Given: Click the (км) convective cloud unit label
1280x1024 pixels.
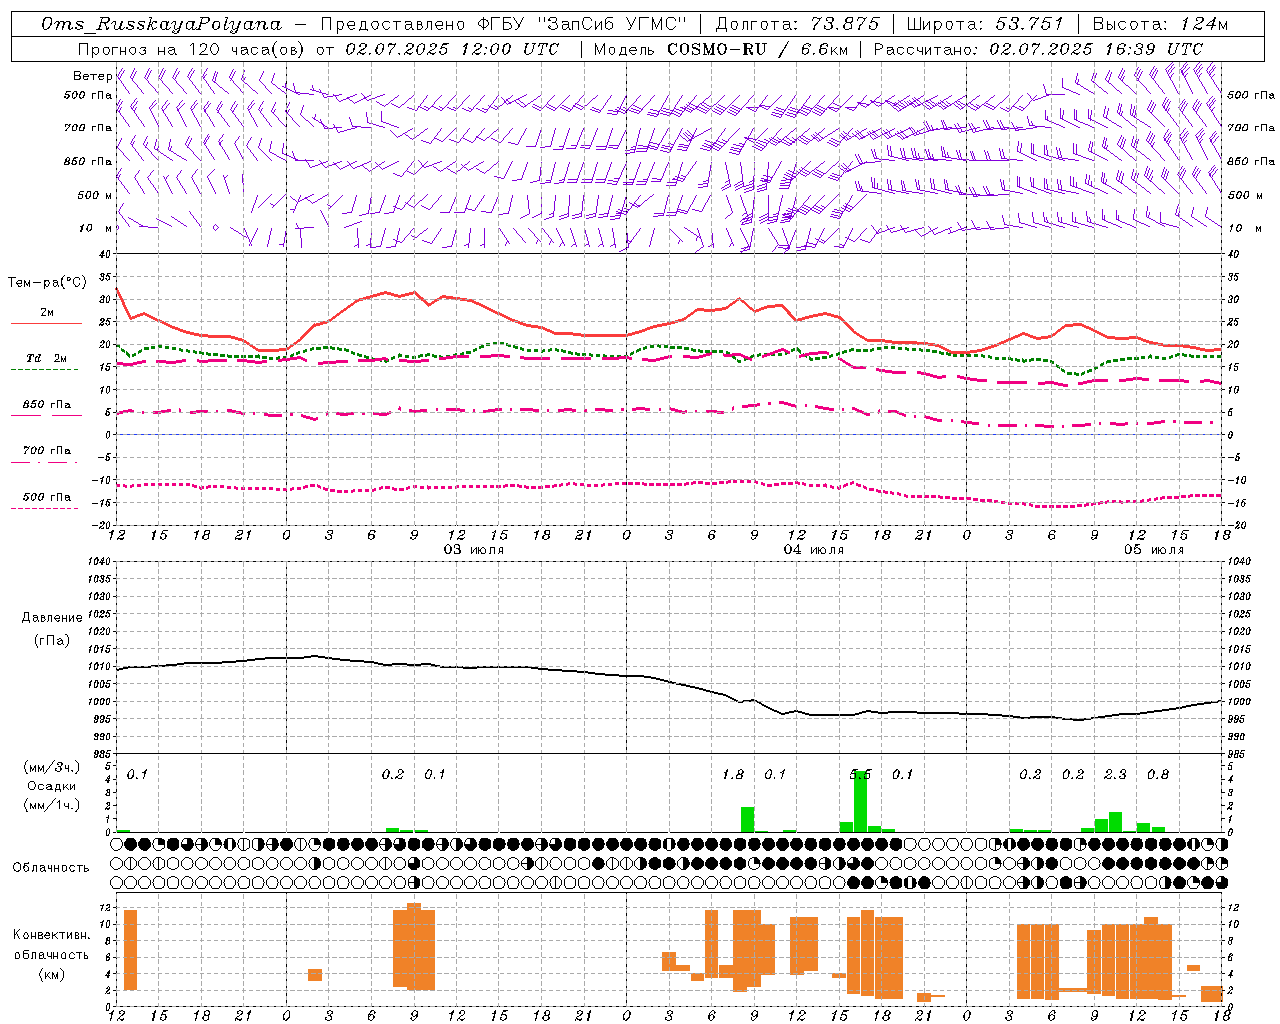Looking at the screenshot, I should 51,974.
